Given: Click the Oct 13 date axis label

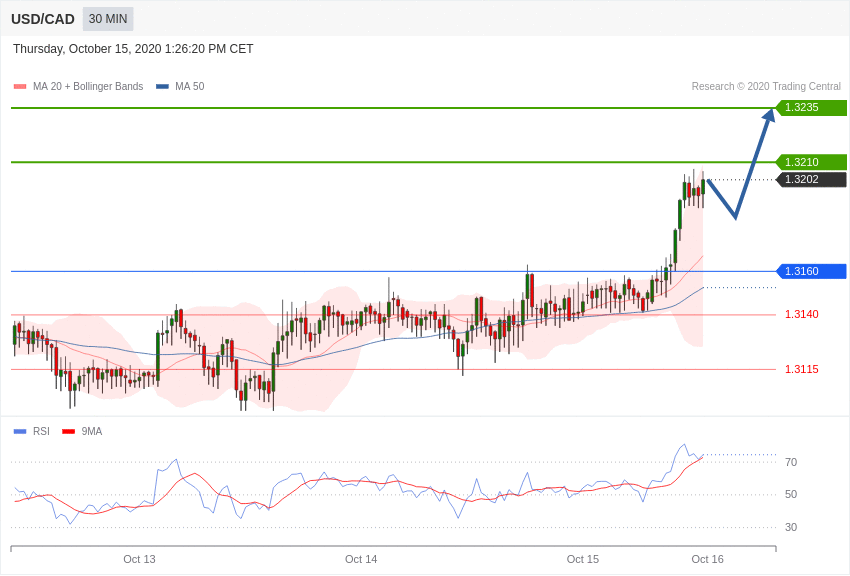Looking at the screenshot, I should point(139,559).
